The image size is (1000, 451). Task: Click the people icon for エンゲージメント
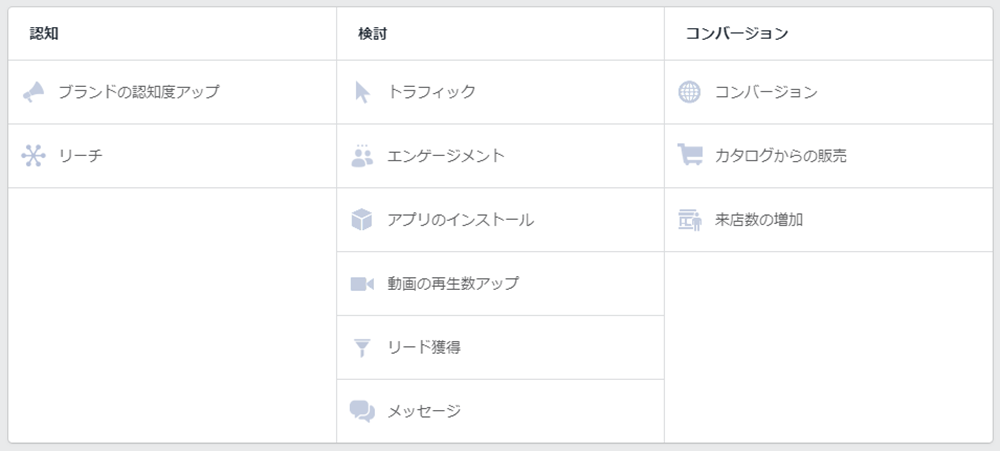pos(362,156)
